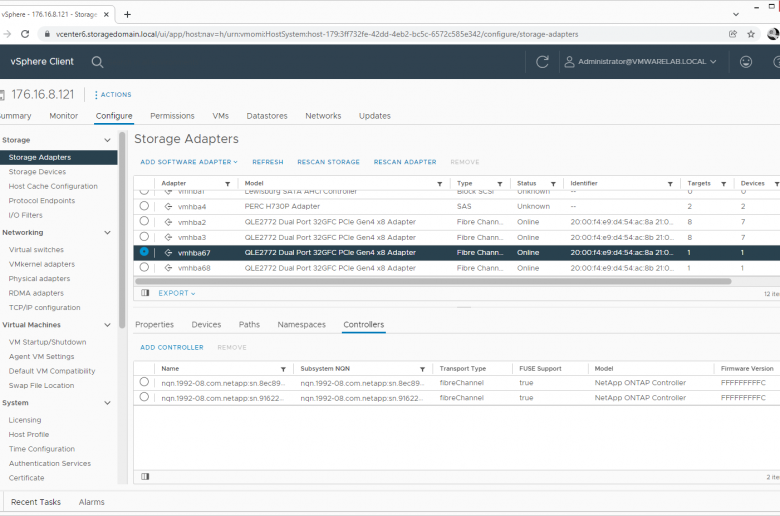
Task: Open browser tab list chevron
Action: [x=736, y=14]
